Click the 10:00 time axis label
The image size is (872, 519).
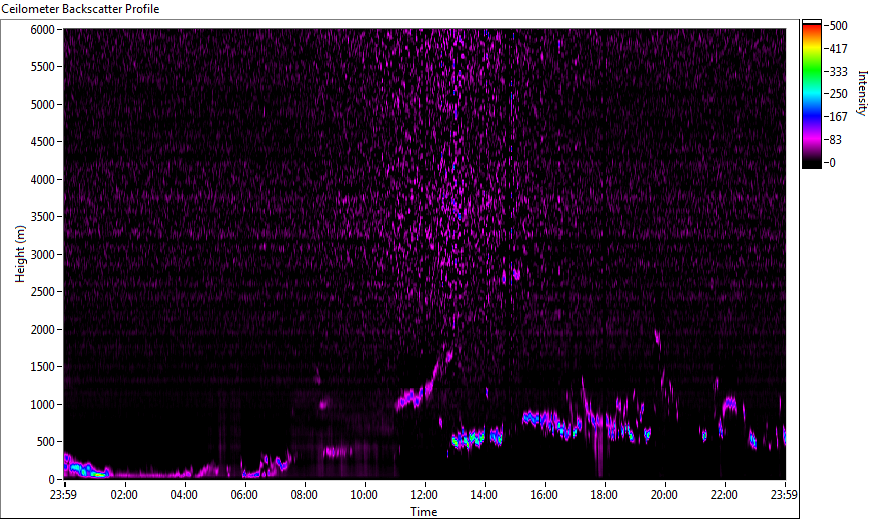(364, 495)
